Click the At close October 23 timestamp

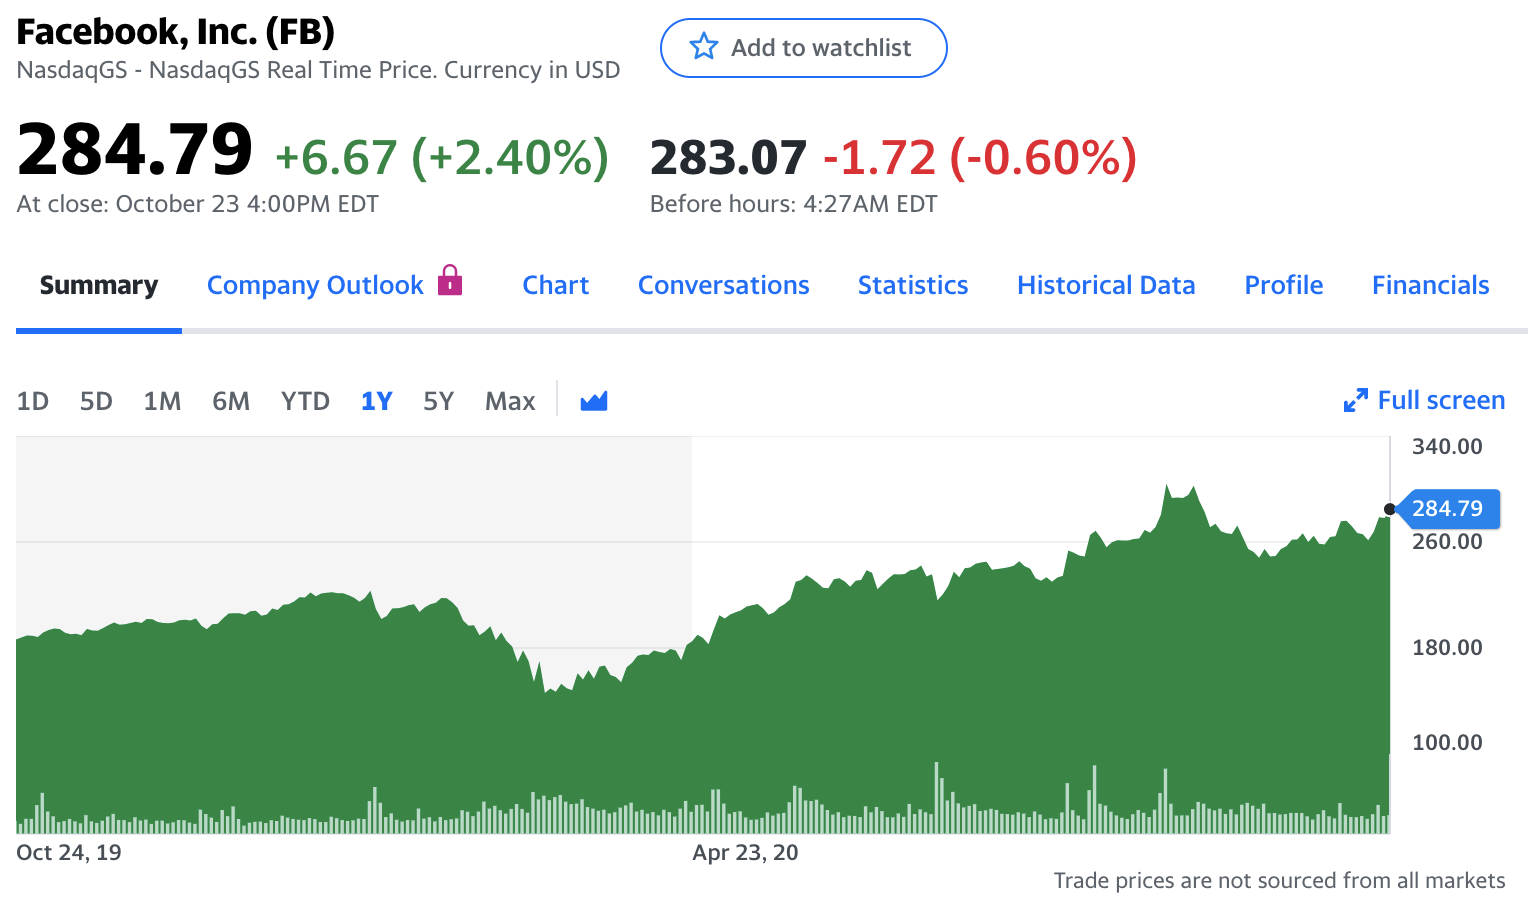[198, 204]
